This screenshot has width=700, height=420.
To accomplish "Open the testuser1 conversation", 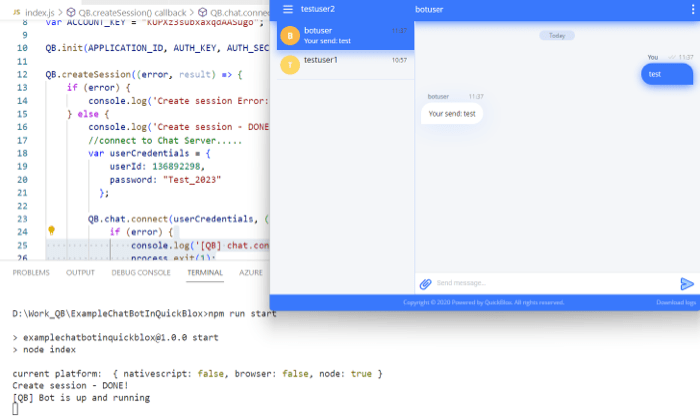I will pyautogui.click(x=346, y=65).
